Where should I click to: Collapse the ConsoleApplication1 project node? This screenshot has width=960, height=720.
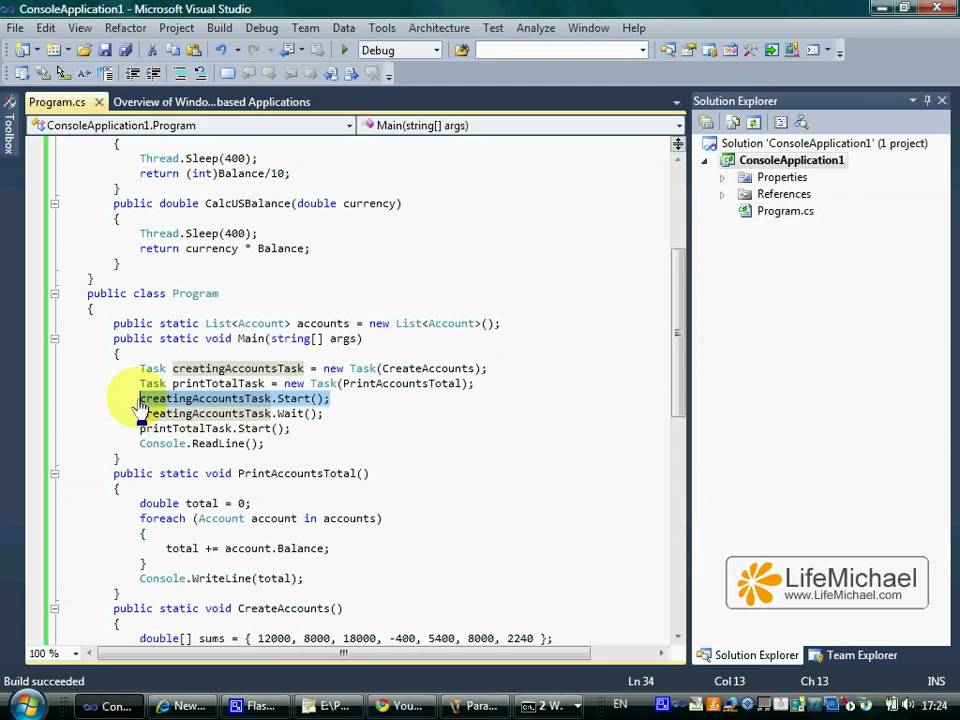pos(705,161)
